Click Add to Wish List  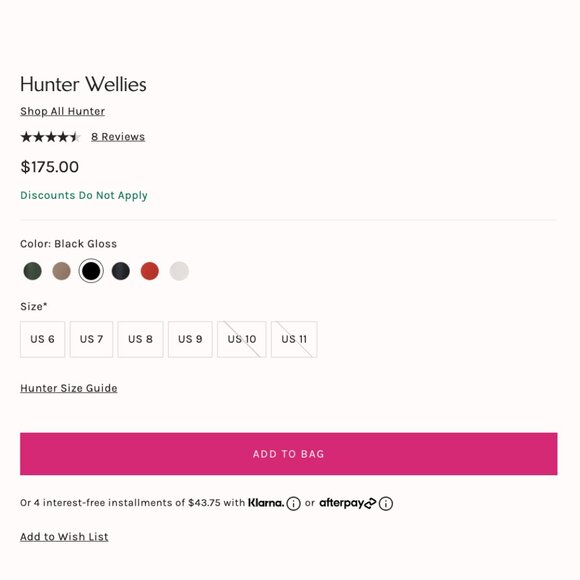click(64, 537)
